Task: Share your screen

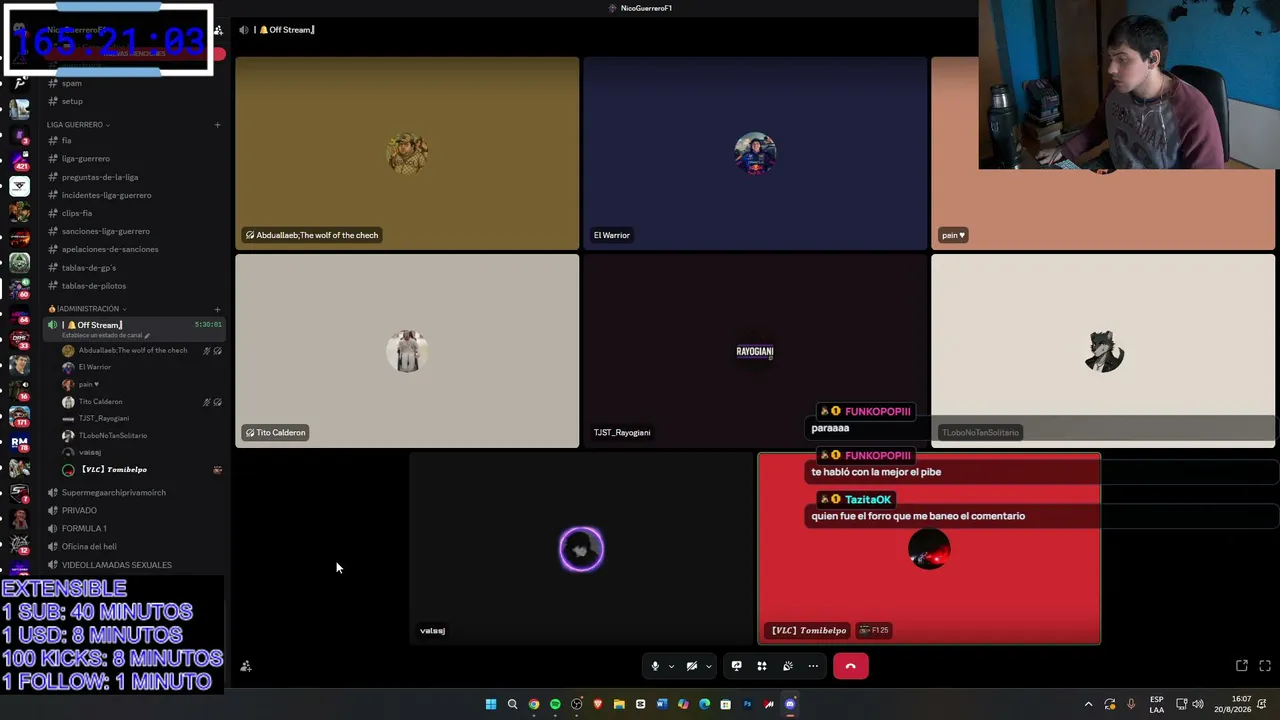Action: pos(737,666)
